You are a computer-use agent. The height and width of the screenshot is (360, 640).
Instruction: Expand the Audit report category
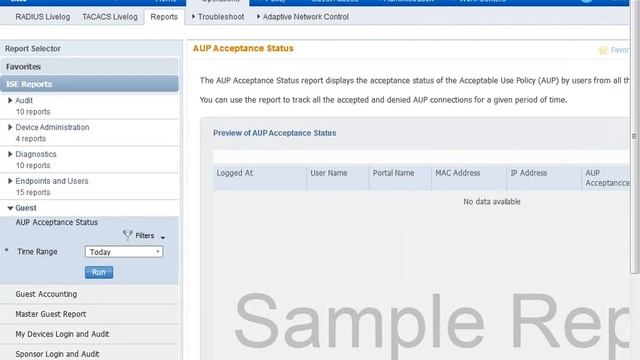(x=10, y=100)
